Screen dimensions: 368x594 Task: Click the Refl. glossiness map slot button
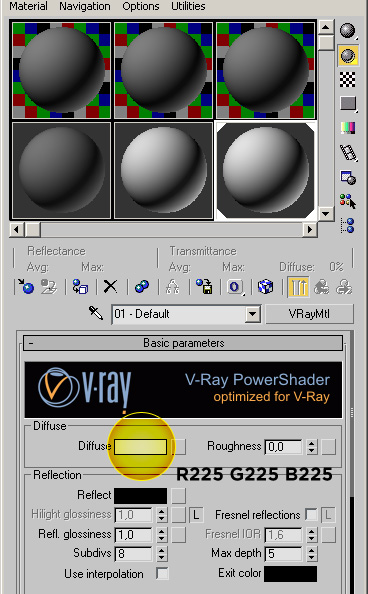point(179,535)
